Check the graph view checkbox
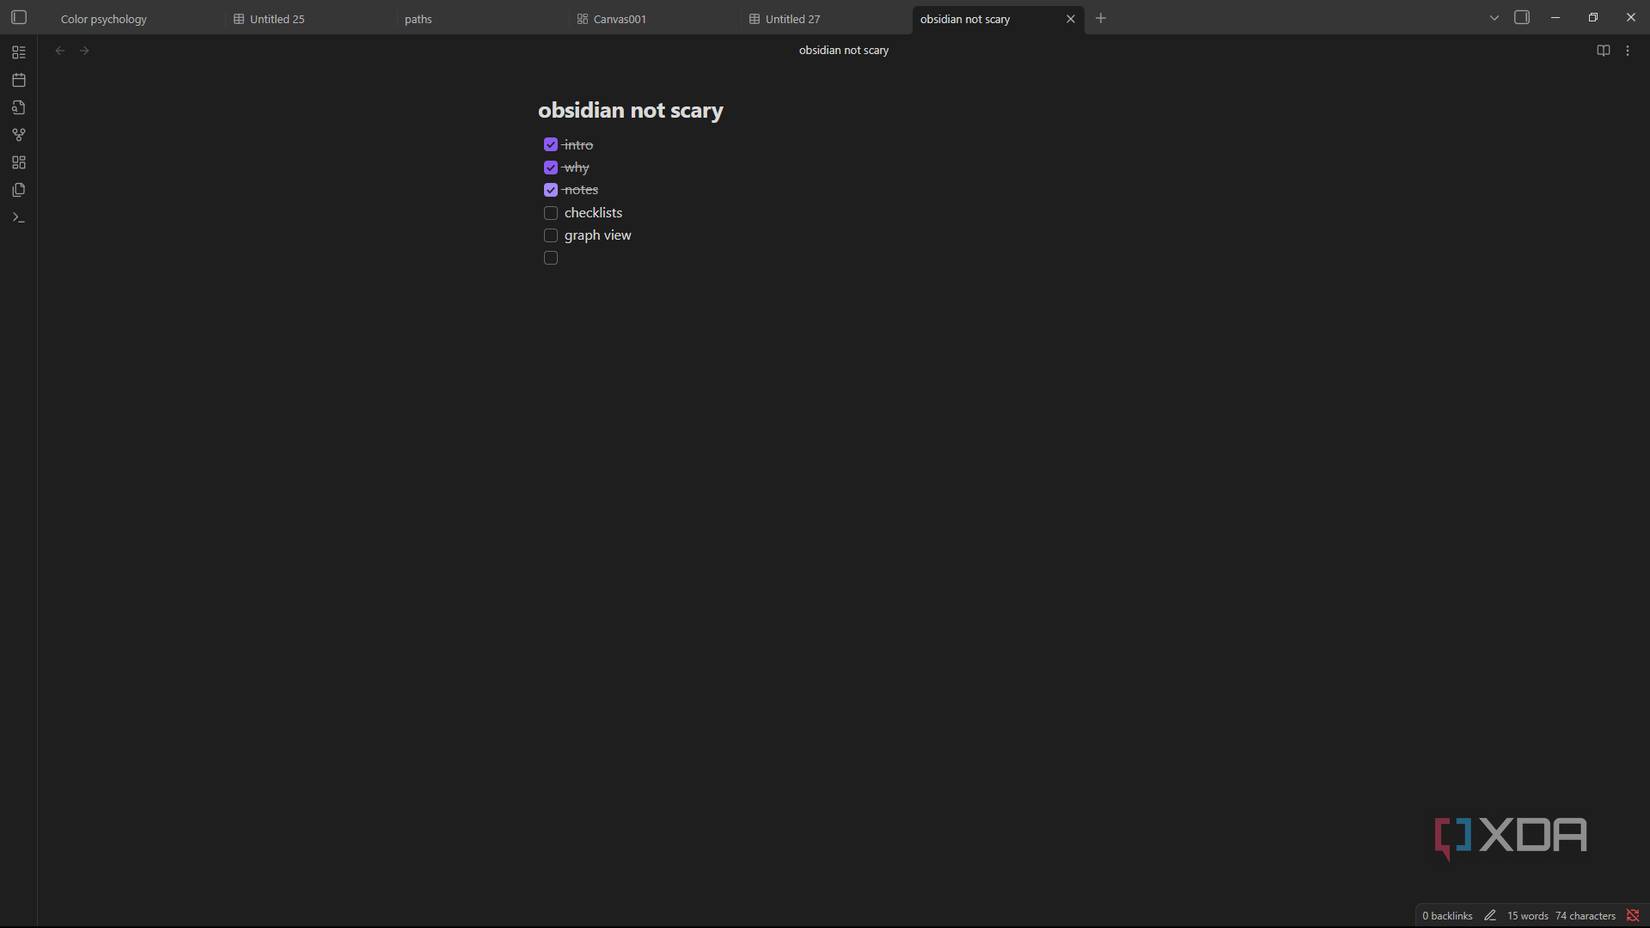 [551, 235]
